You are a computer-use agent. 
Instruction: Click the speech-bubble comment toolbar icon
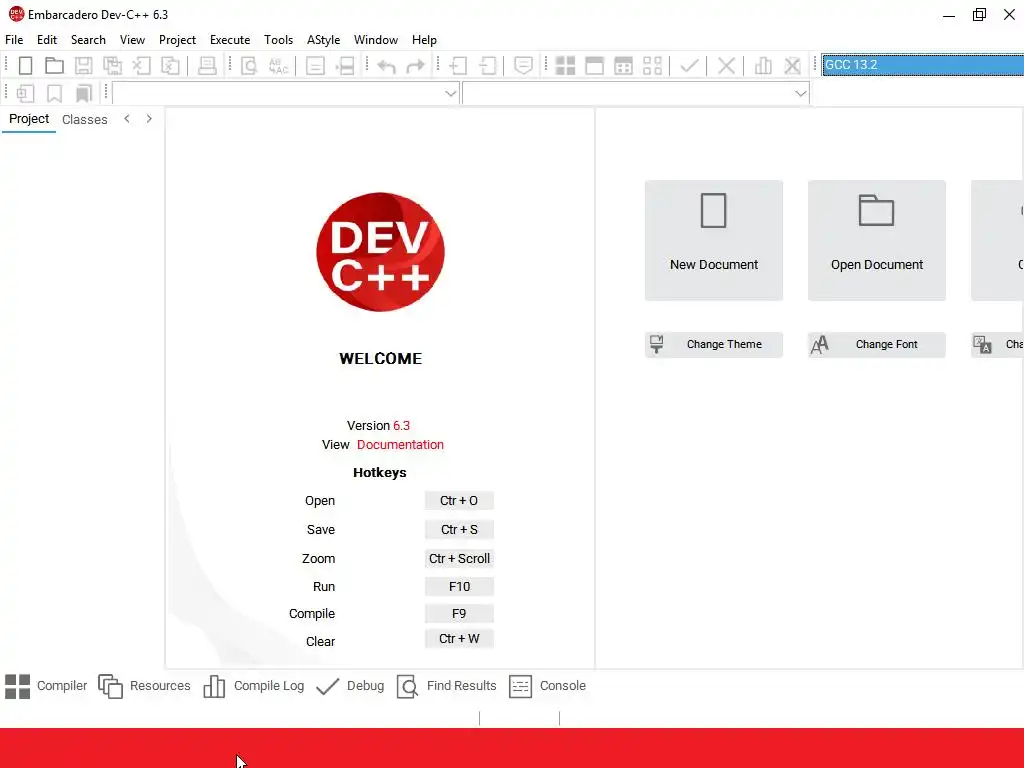click(524, 65)
